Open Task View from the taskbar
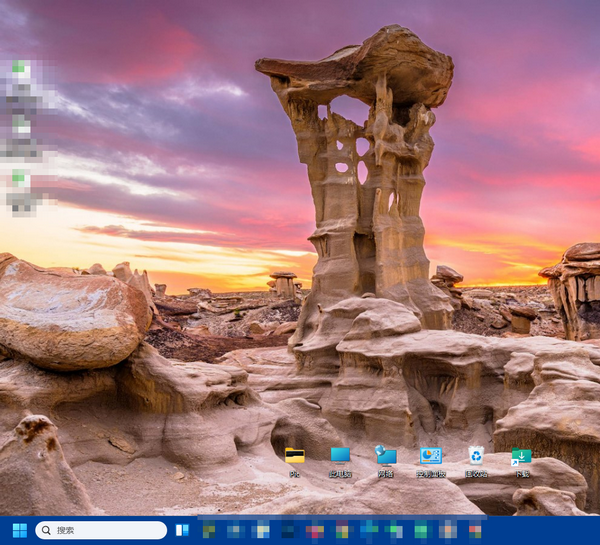The image size is (600, 545). coord(182,530)
